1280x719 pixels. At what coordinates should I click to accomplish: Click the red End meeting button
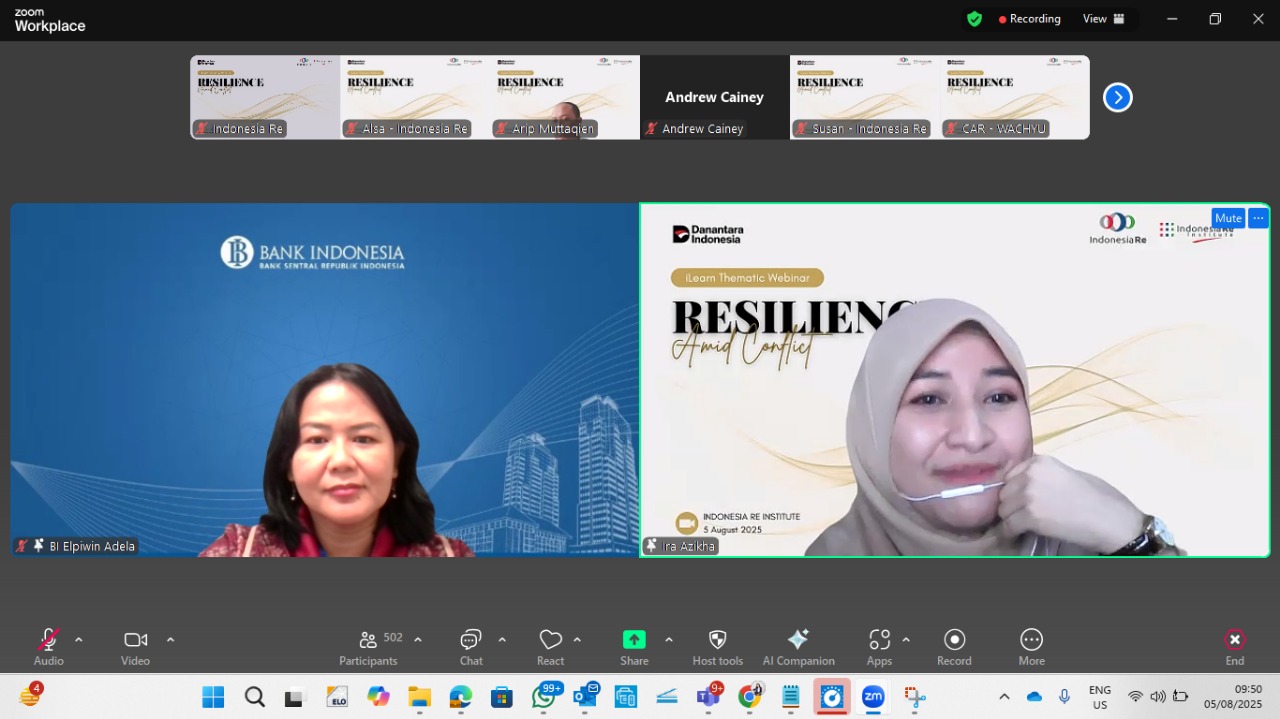pyautogui.click(x=1235, y=648)
